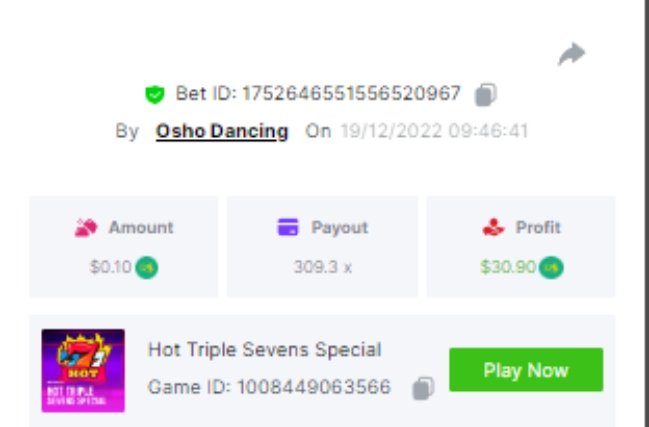Click the currency coin beside $0.10
The width and height of the screenshot is (649, 427).
148,268
